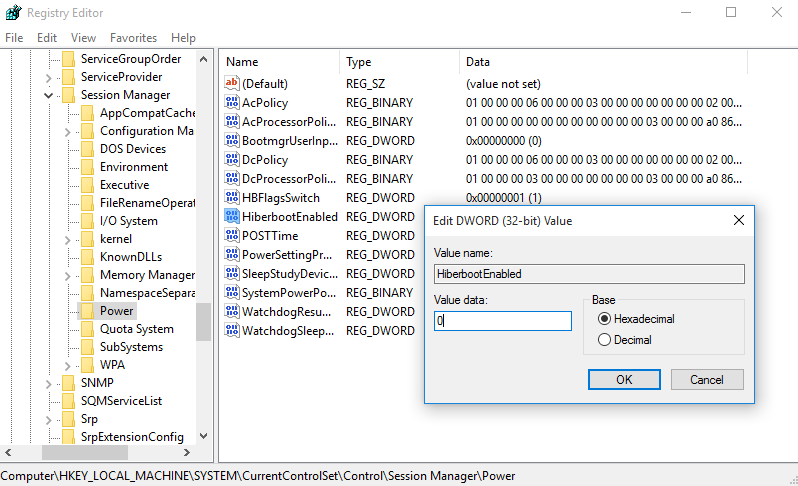The height and width of the screenshot is (486, 798).
Task: Click the DOS Devices folder icon
Action: 87,149
